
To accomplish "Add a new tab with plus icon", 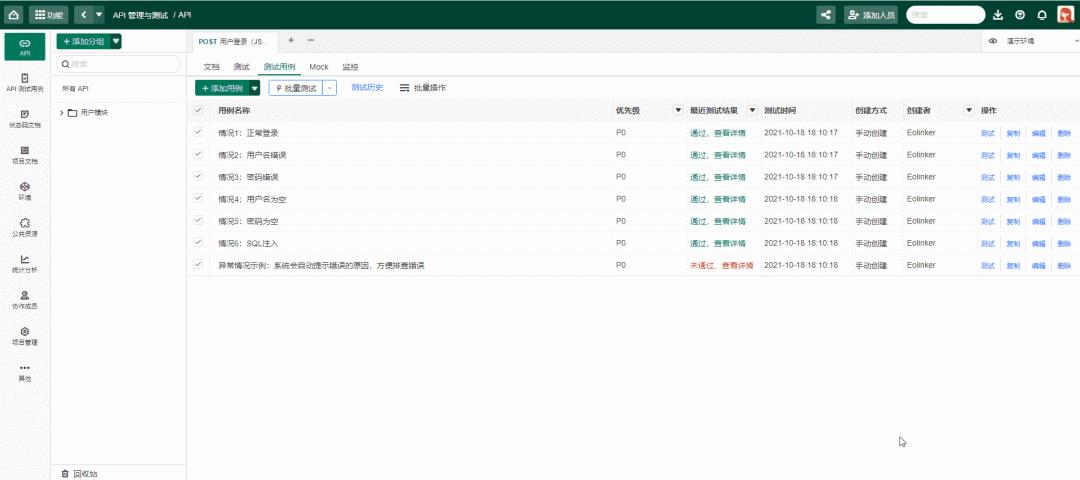I will pyautogui.click(x=291, y=41).
